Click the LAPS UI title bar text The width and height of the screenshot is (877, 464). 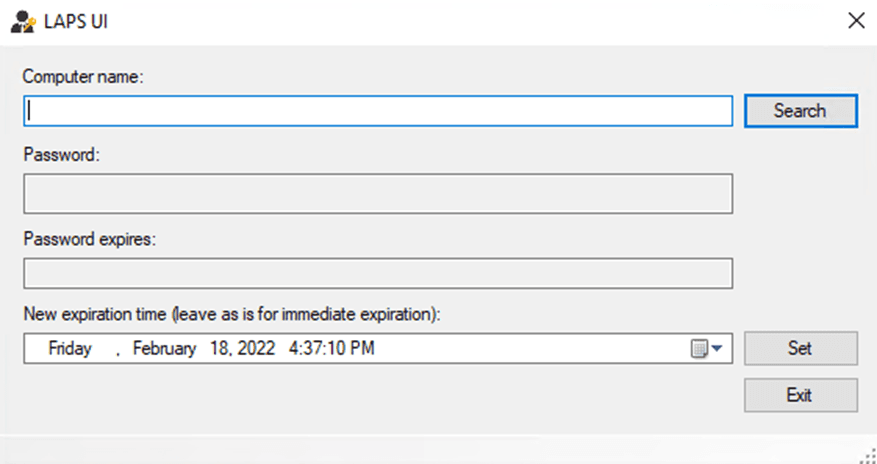tap(76, 22)
